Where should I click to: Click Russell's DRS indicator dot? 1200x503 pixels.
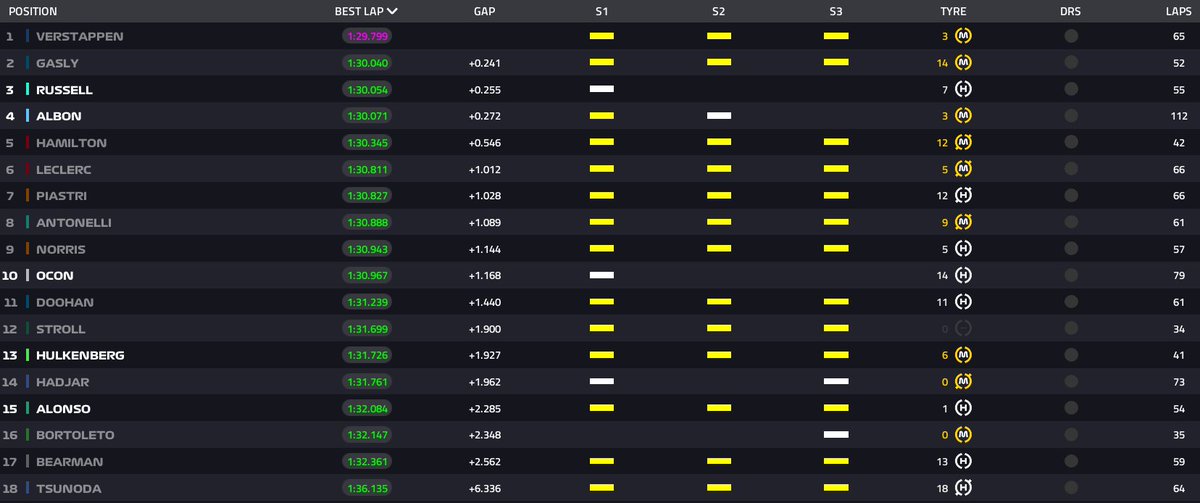(1071, 90)
